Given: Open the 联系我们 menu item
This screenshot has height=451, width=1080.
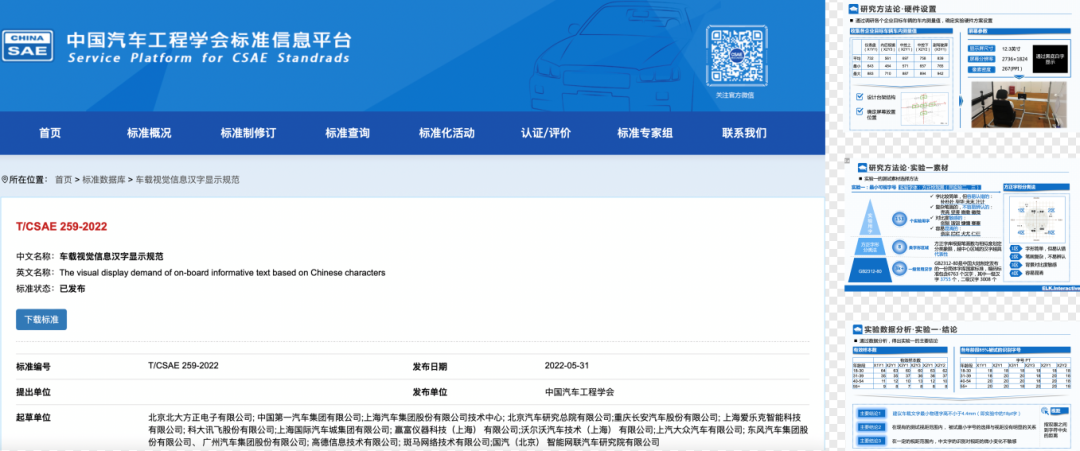Looking at the screenshot, I should click(x=744, y=134).
